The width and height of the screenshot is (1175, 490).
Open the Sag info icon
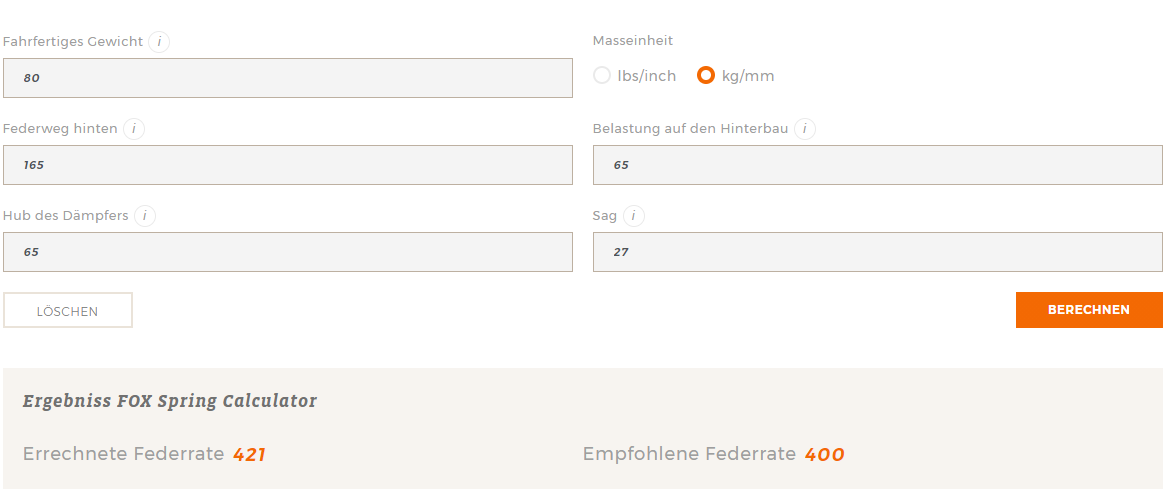(x=633, y=216)
